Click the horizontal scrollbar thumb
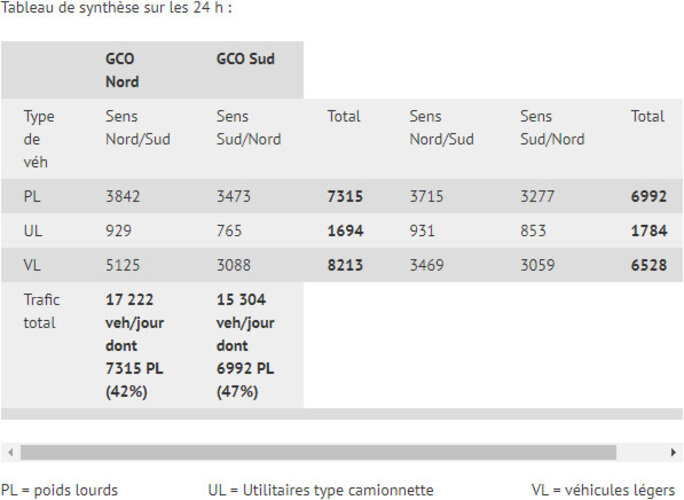 318,452
